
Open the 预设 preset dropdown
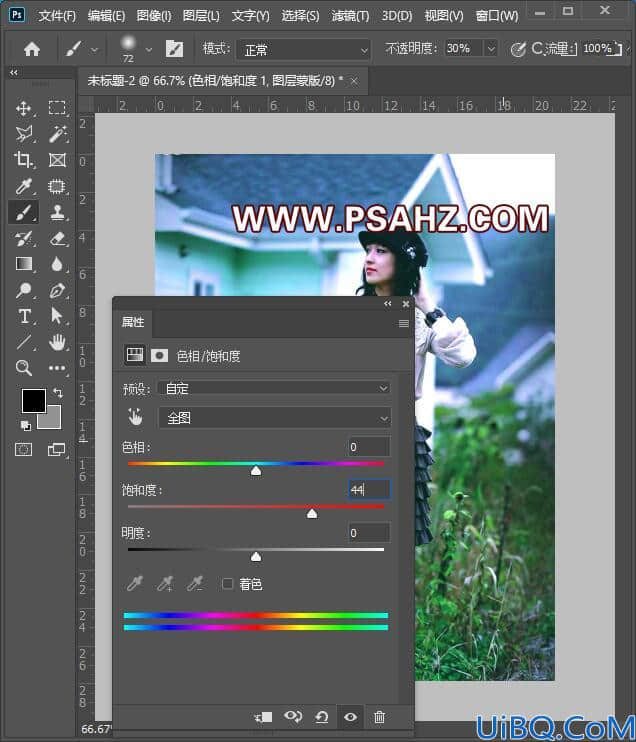[275, 389]
